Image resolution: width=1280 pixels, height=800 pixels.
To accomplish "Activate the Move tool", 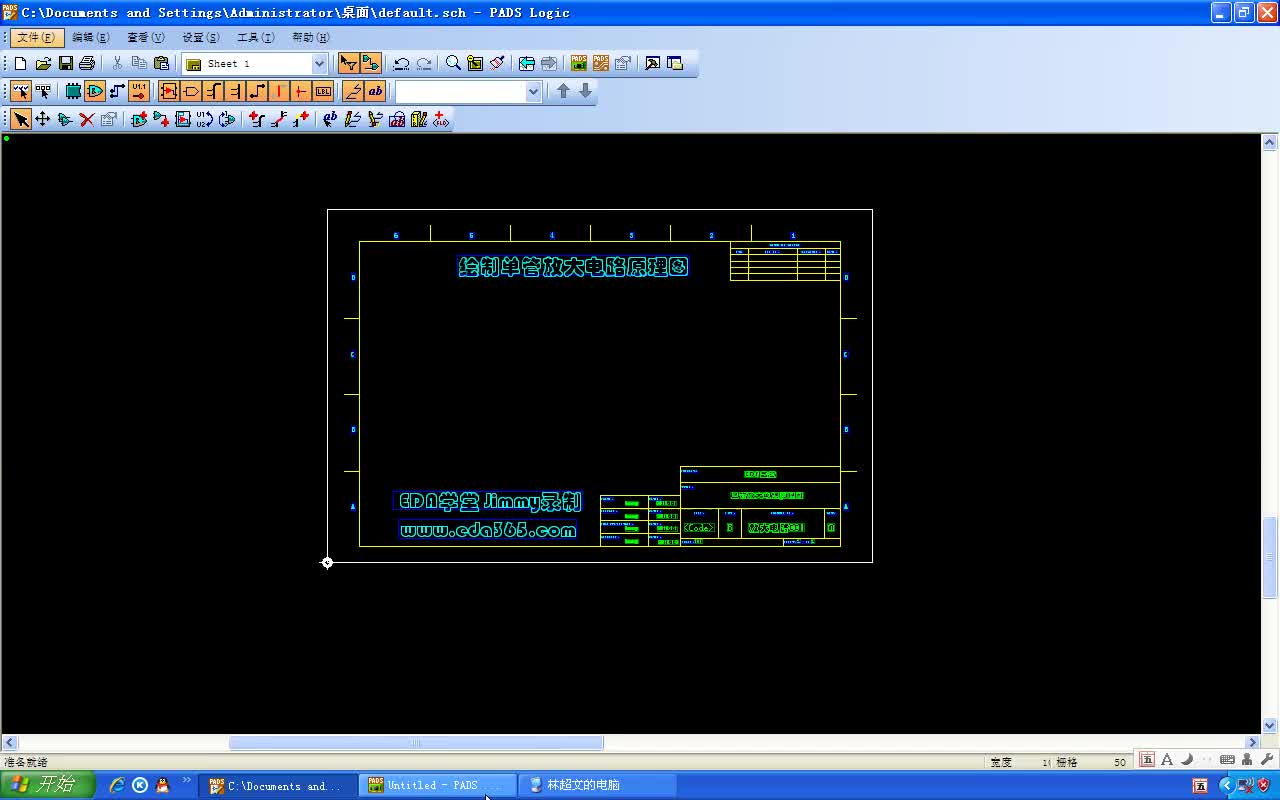I will tap(43, 119).
